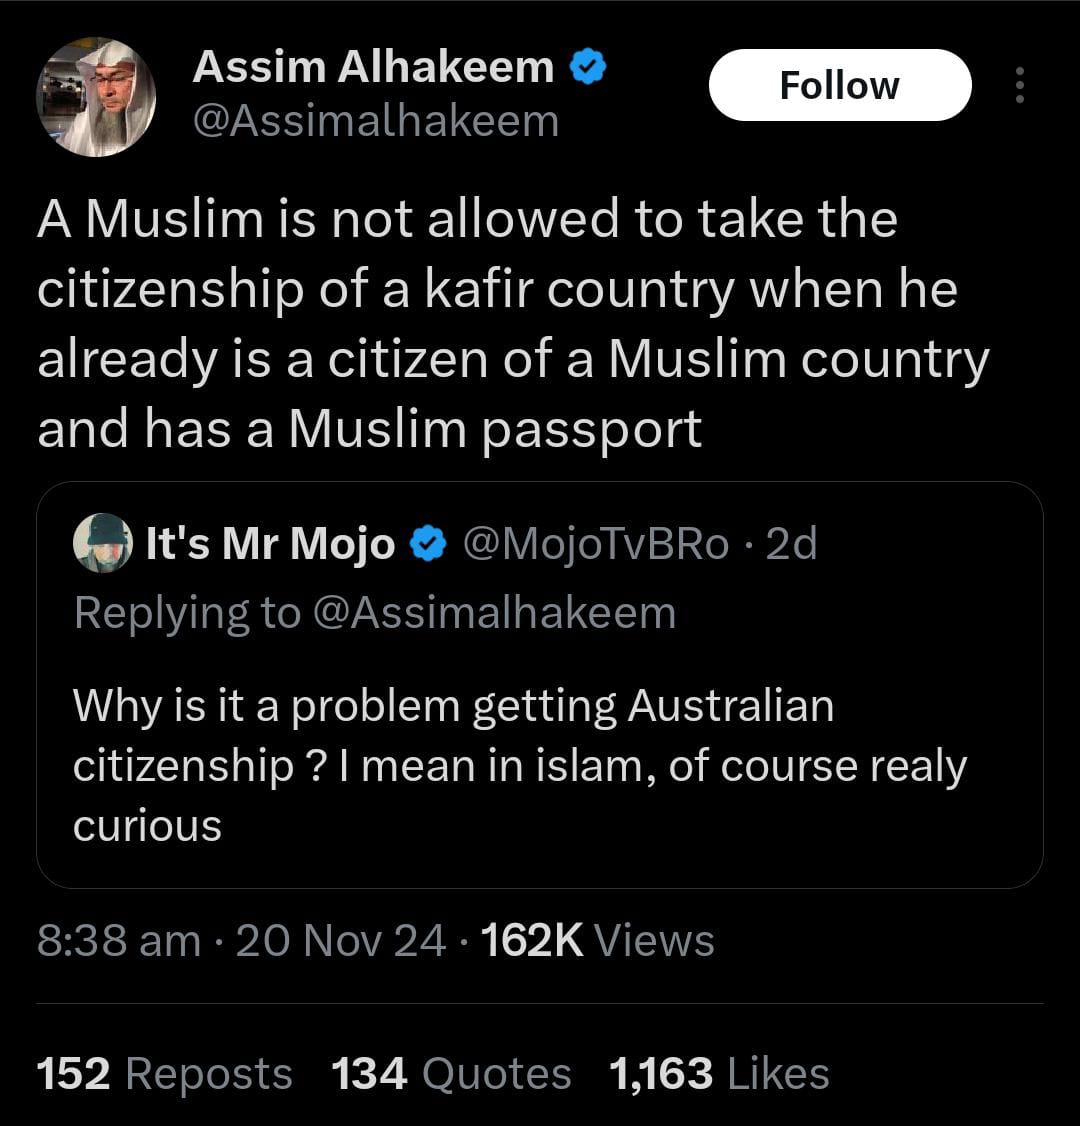The height and width of the screenshot is (1126, 1080).
Task: Show the 134 Quotes list
Action: coord(451,1074)
